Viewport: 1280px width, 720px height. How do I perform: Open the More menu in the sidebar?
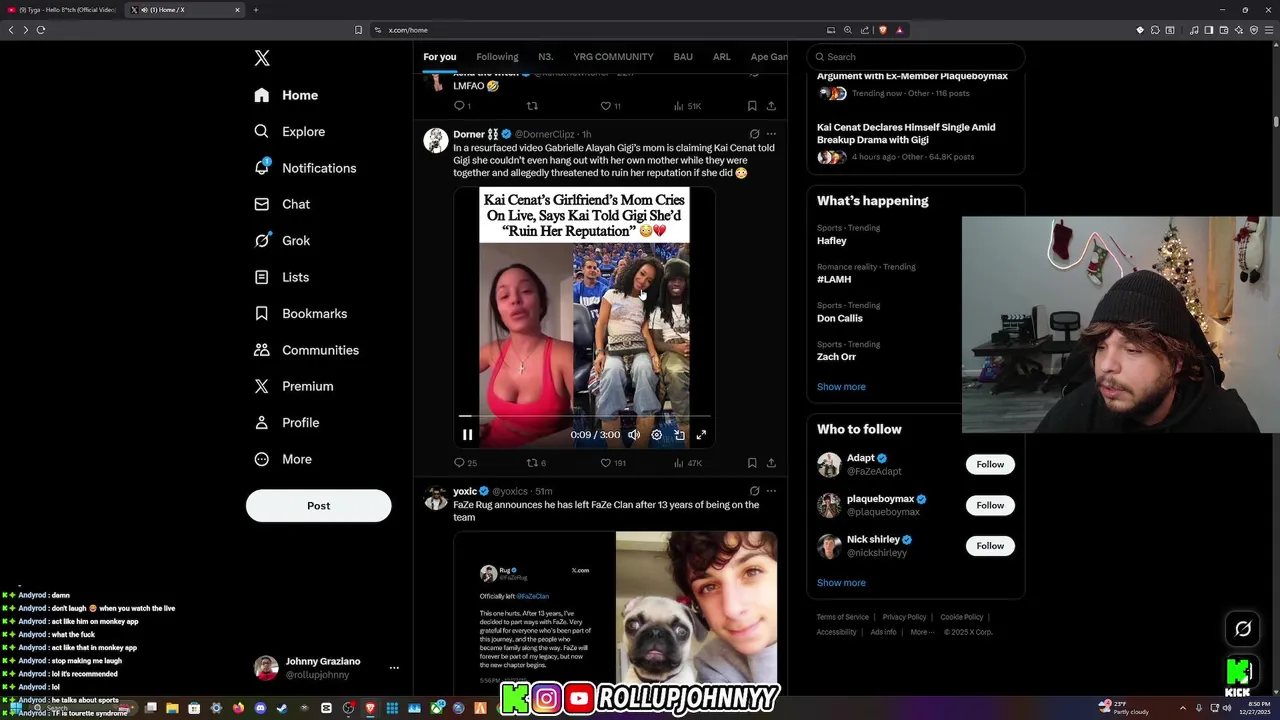[x=283, y=459]
